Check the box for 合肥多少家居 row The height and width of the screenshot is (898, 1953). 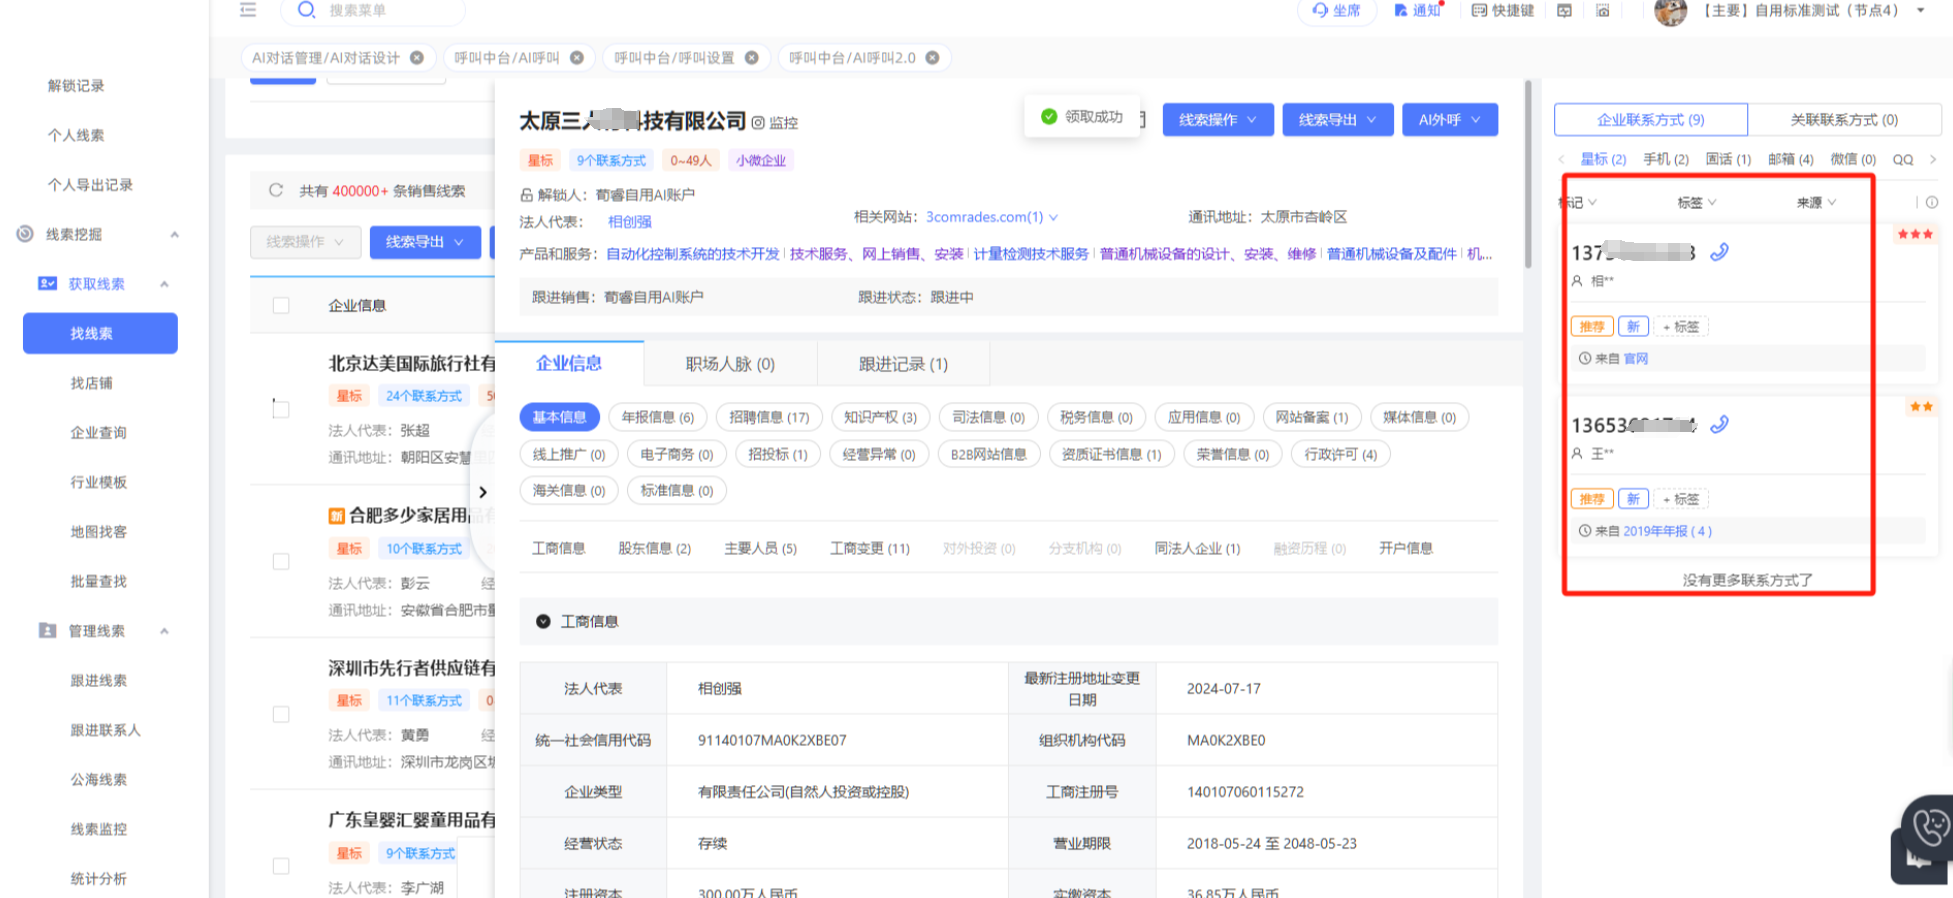point(281,562)
